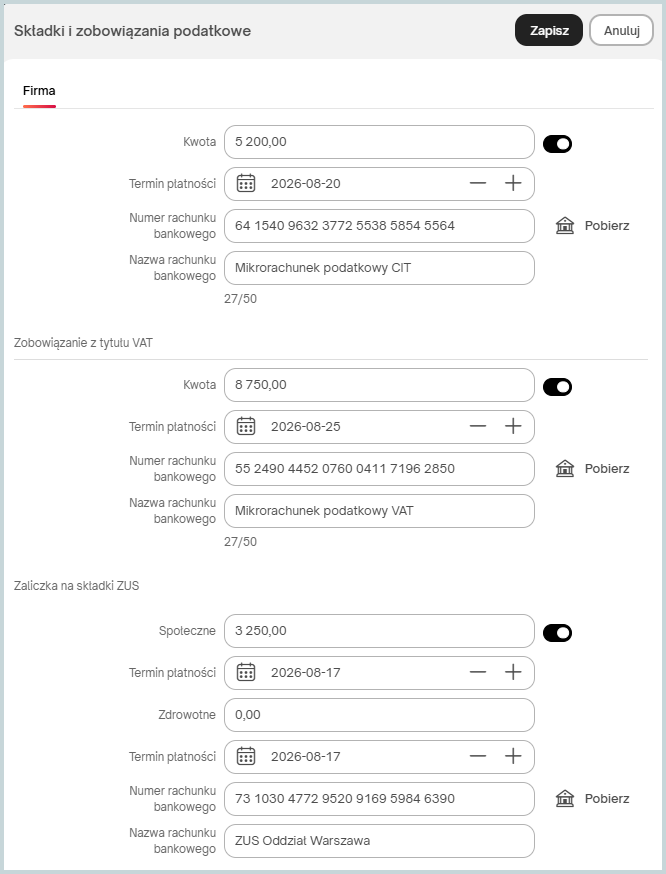The image size is (666, 874).
Task: Open calendar icon for date 2026-08-25
Action: click(246, 426)
